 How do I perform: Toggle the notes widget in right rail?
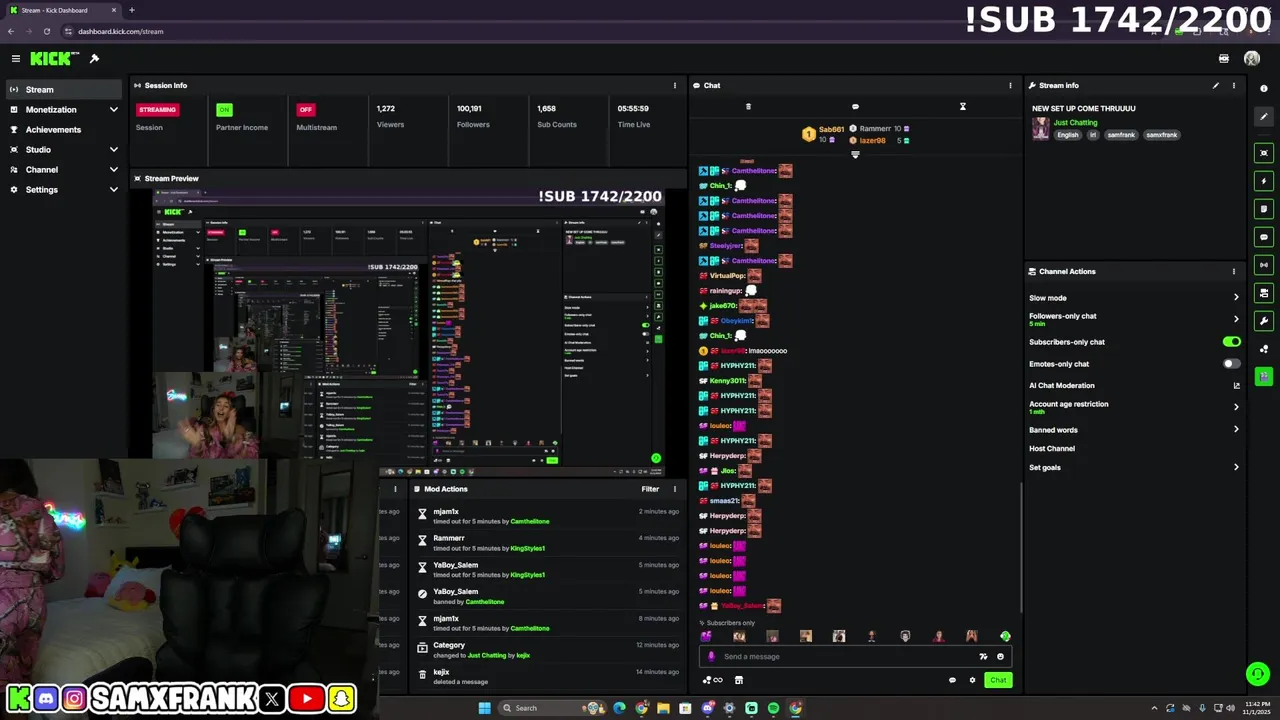coord(1264,209)
